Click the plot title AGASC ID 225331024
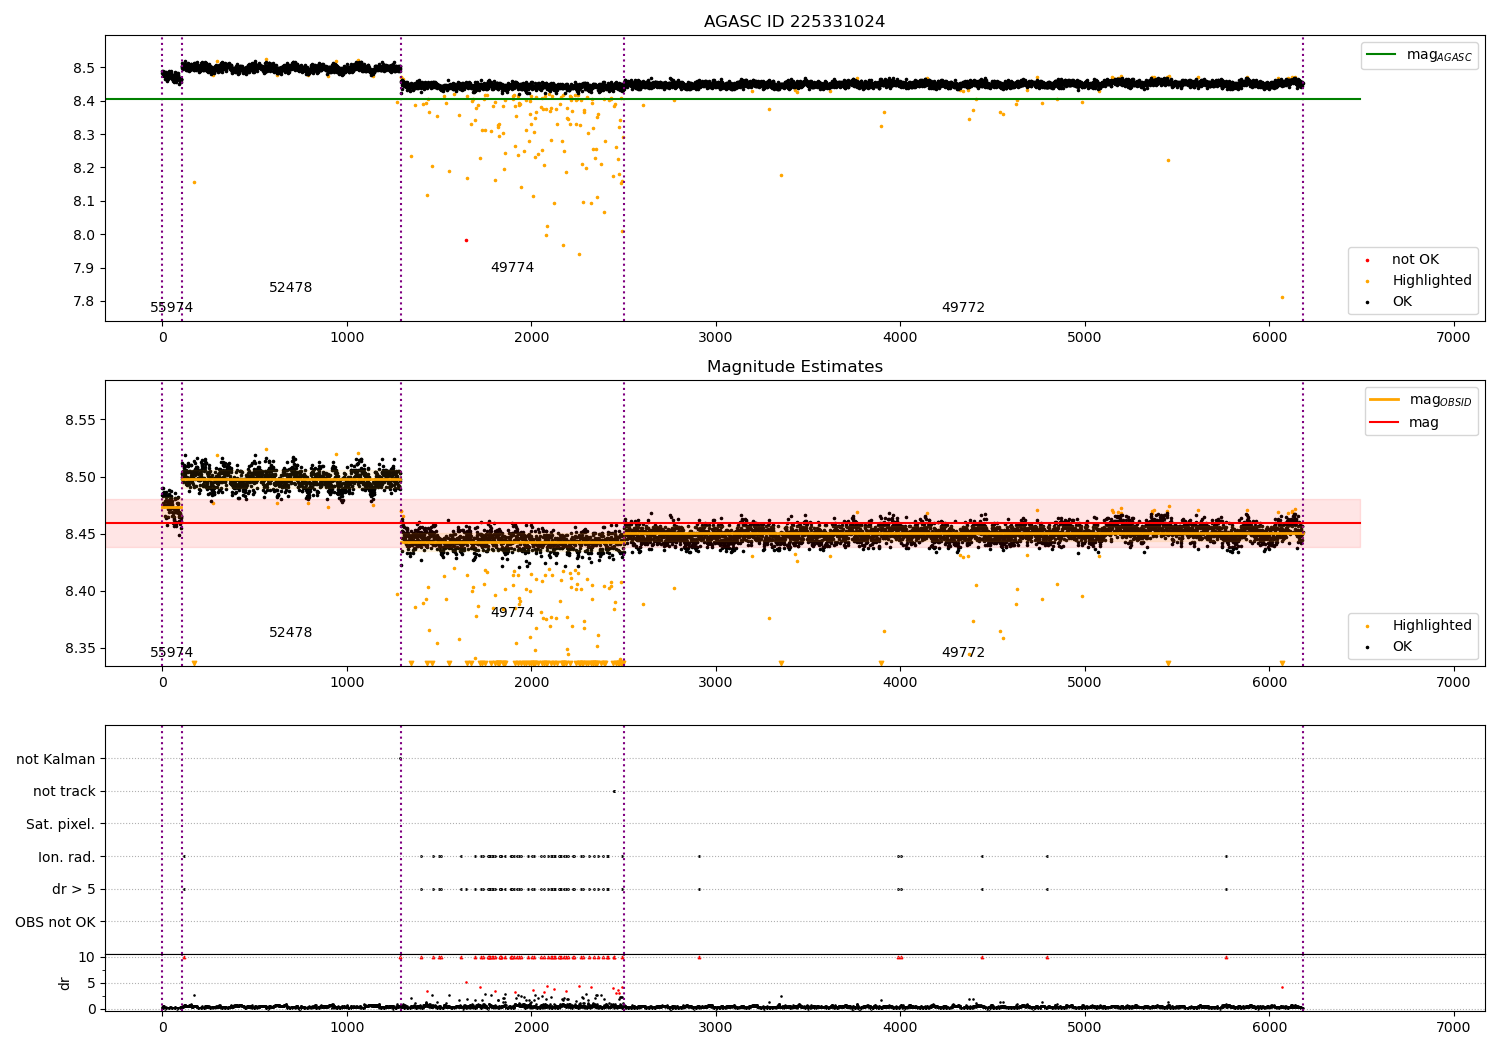Image resolution: width=1500 pixels, height=1050 pixels. (794, 22)
